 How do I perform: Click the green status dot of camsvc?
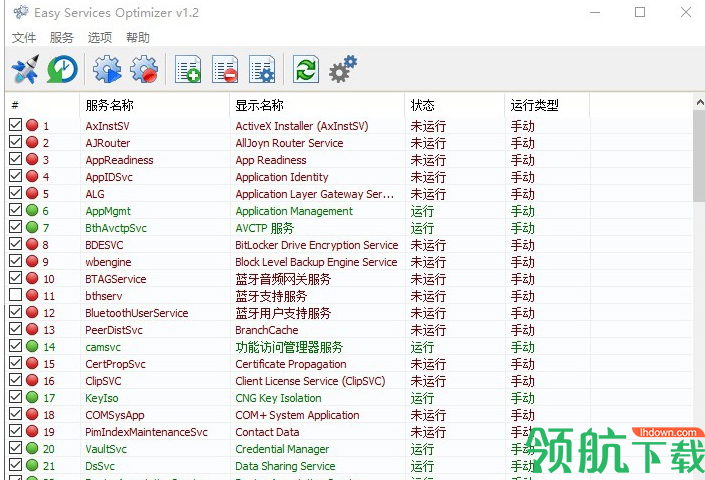point(32,347)
